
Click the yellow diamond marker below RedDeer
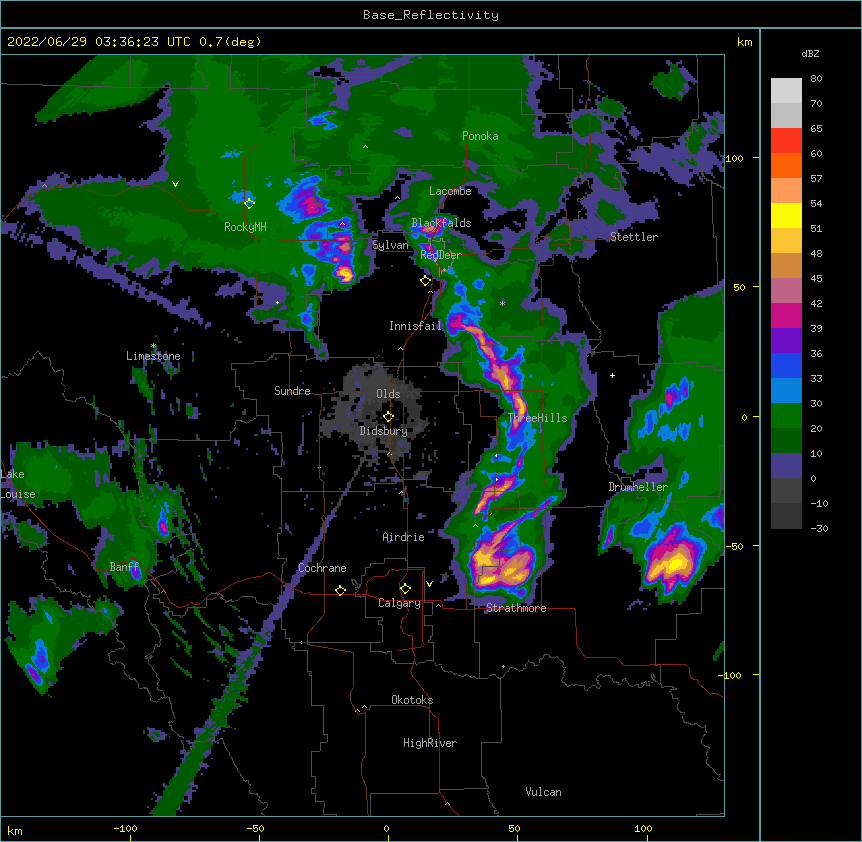[425, 281]
